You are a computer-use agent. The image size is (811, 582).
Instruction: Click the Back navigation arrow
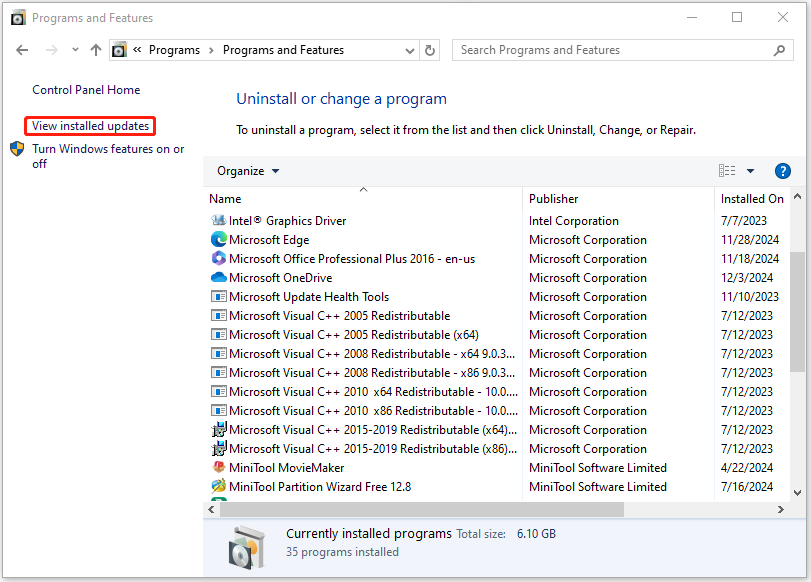point(22,50)
